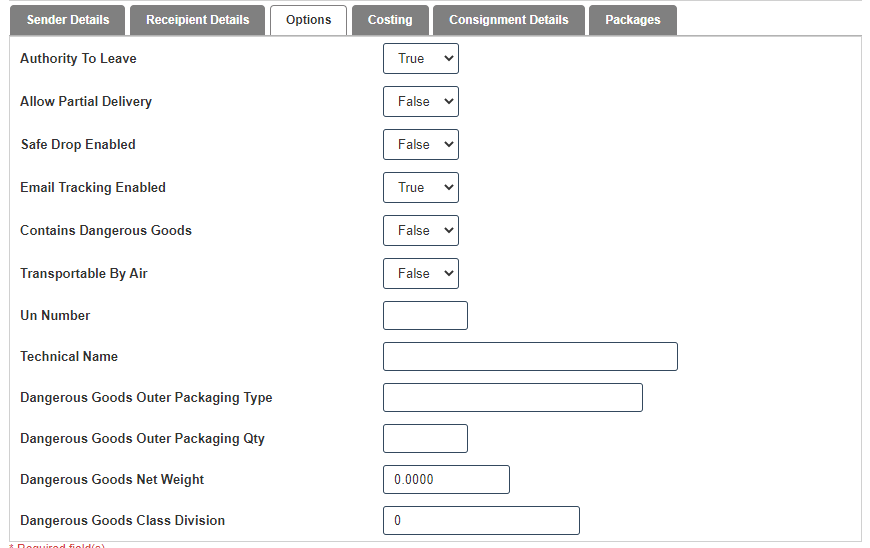Click the Un Number input field
Viewport: 870px width, 548px height.
(425, 316)
